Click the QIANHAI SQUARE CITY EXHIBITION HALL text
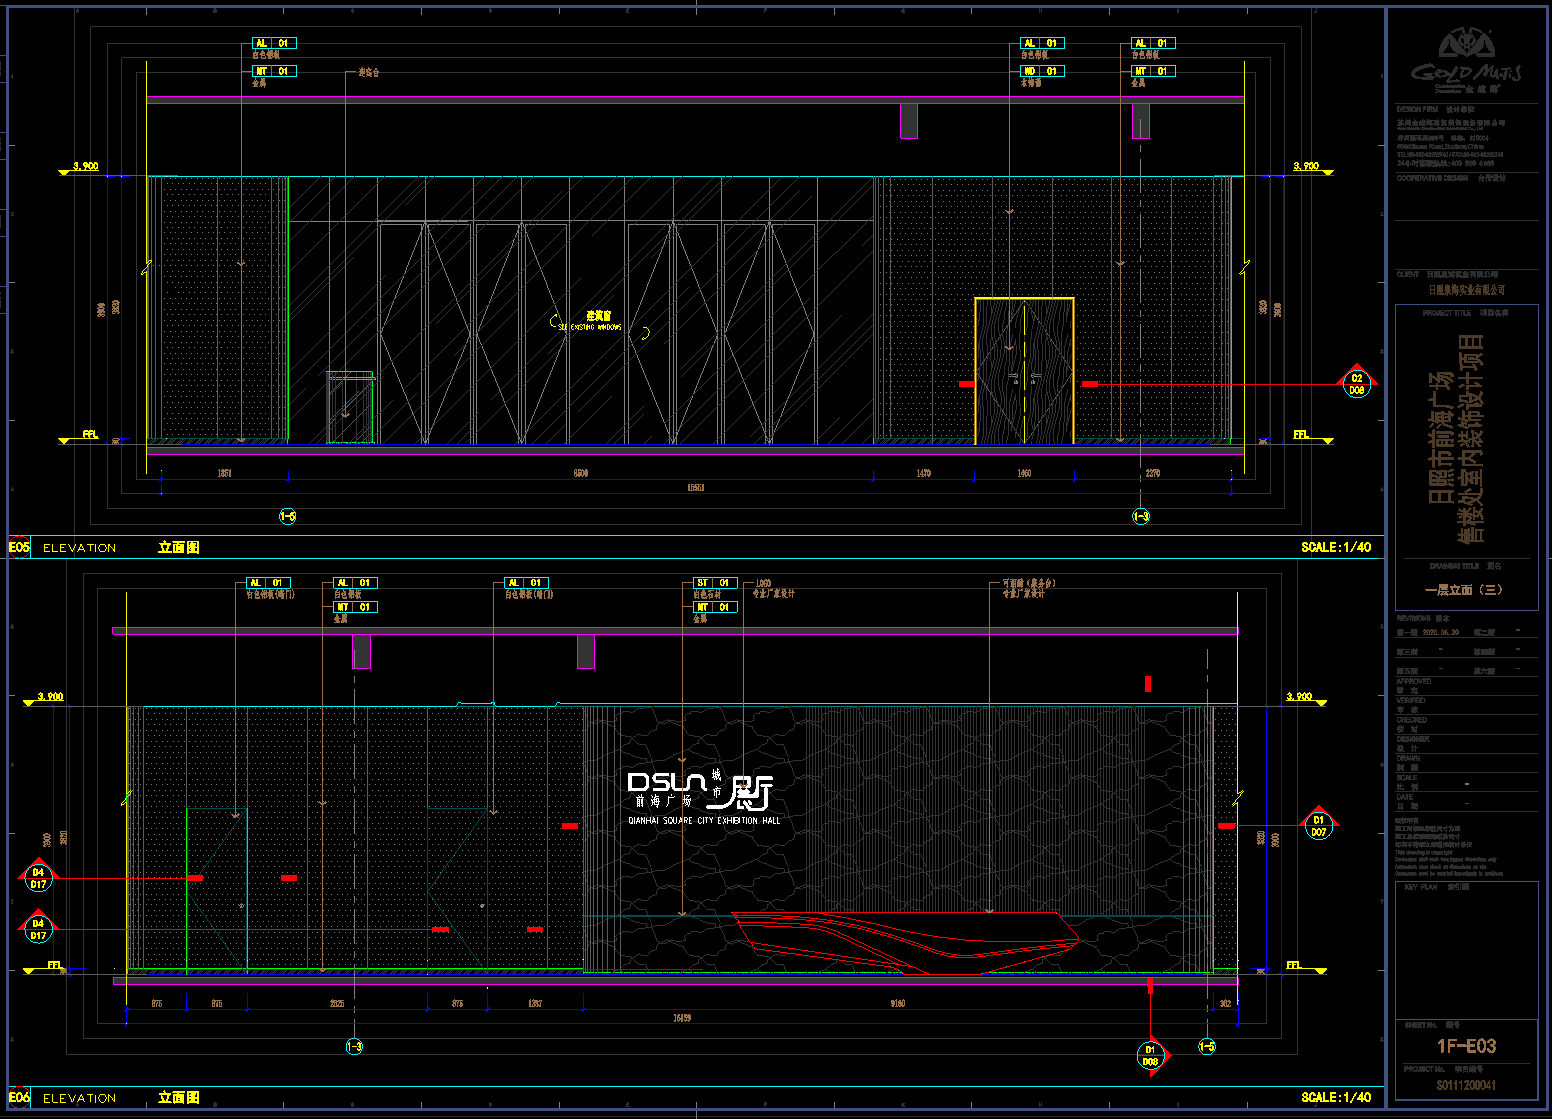1552x1119 pixels. click(704, 821)
